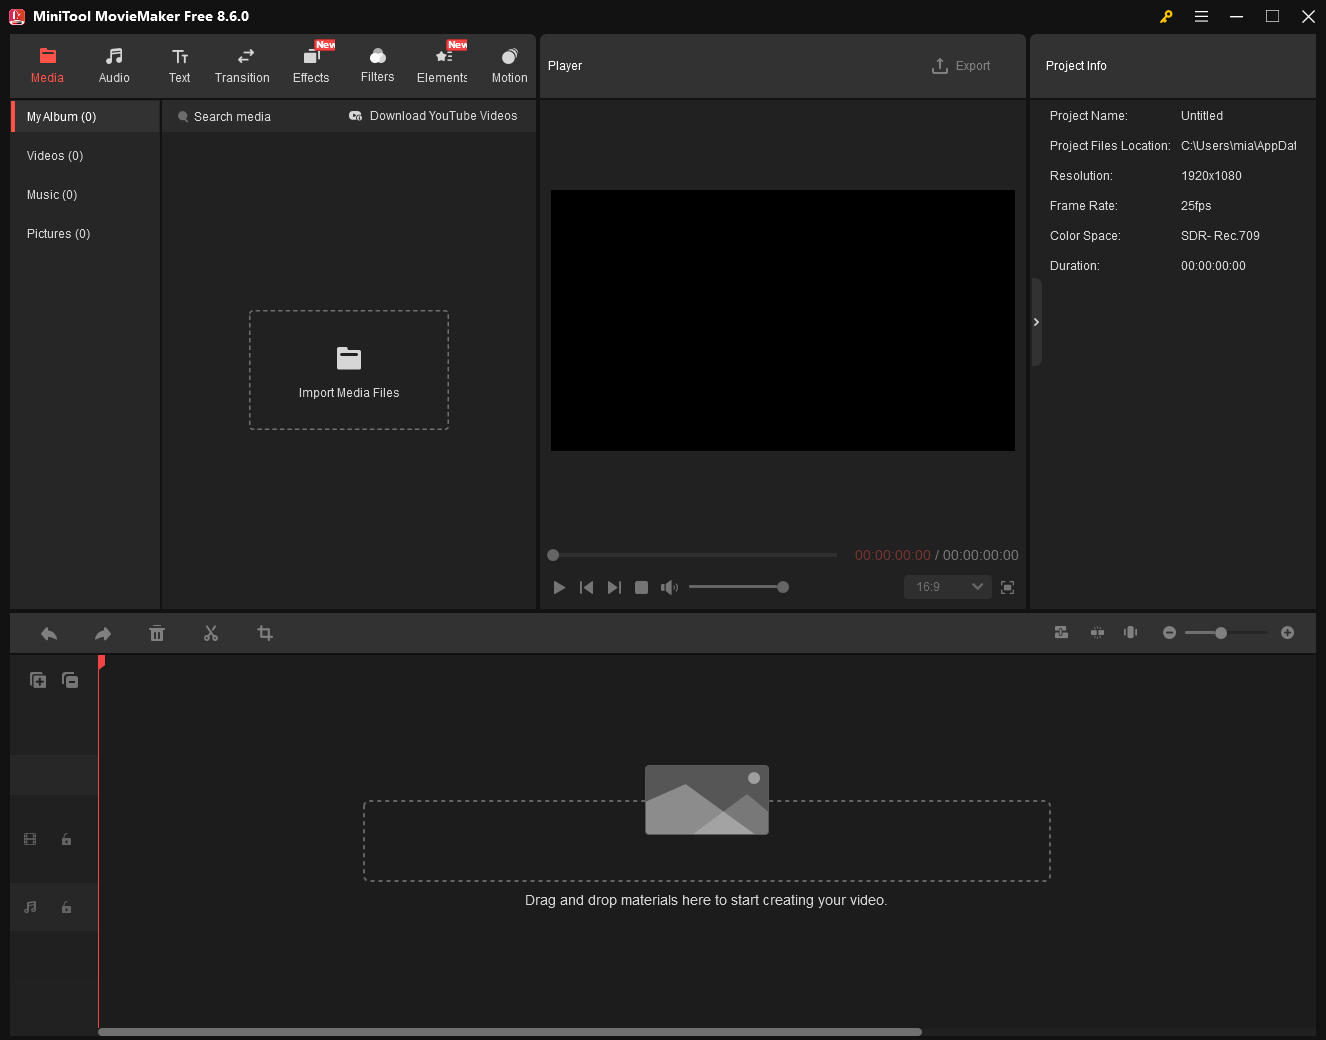The image size is (1326, 1040).
Task: Click the Delete trash icon
Action: 157,634
